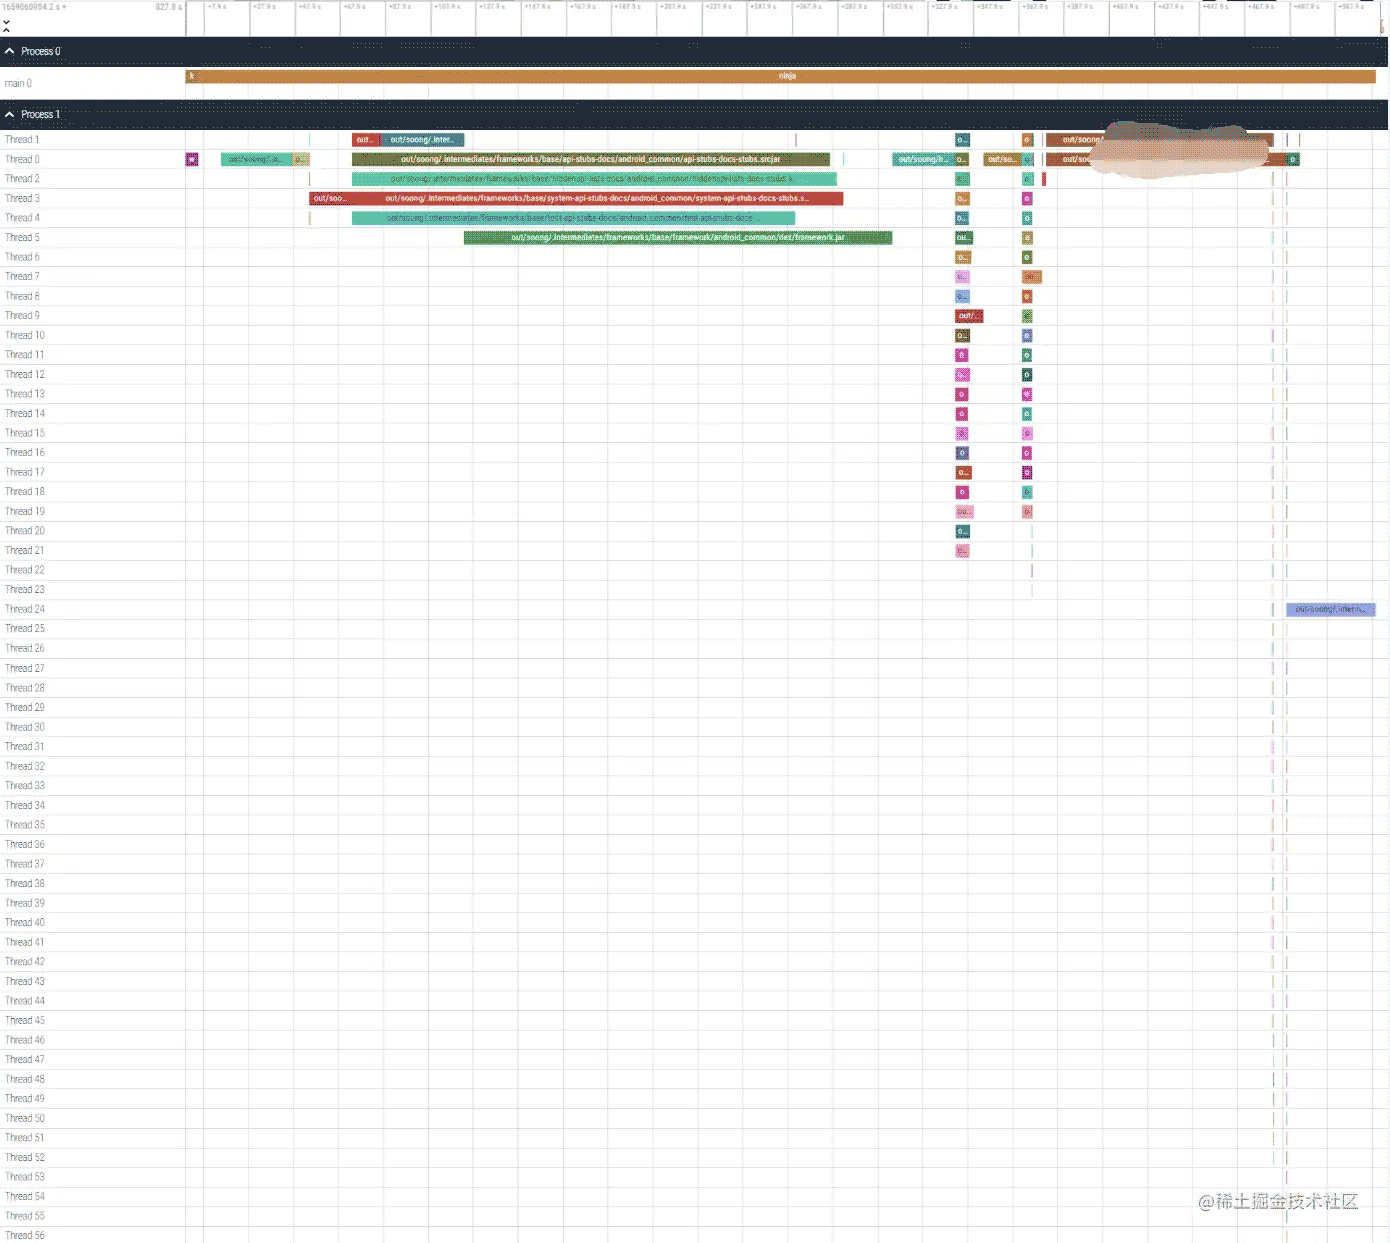
Task: Click the +67.9 s mark on the time ruler
Action: [x=354, y=7]
